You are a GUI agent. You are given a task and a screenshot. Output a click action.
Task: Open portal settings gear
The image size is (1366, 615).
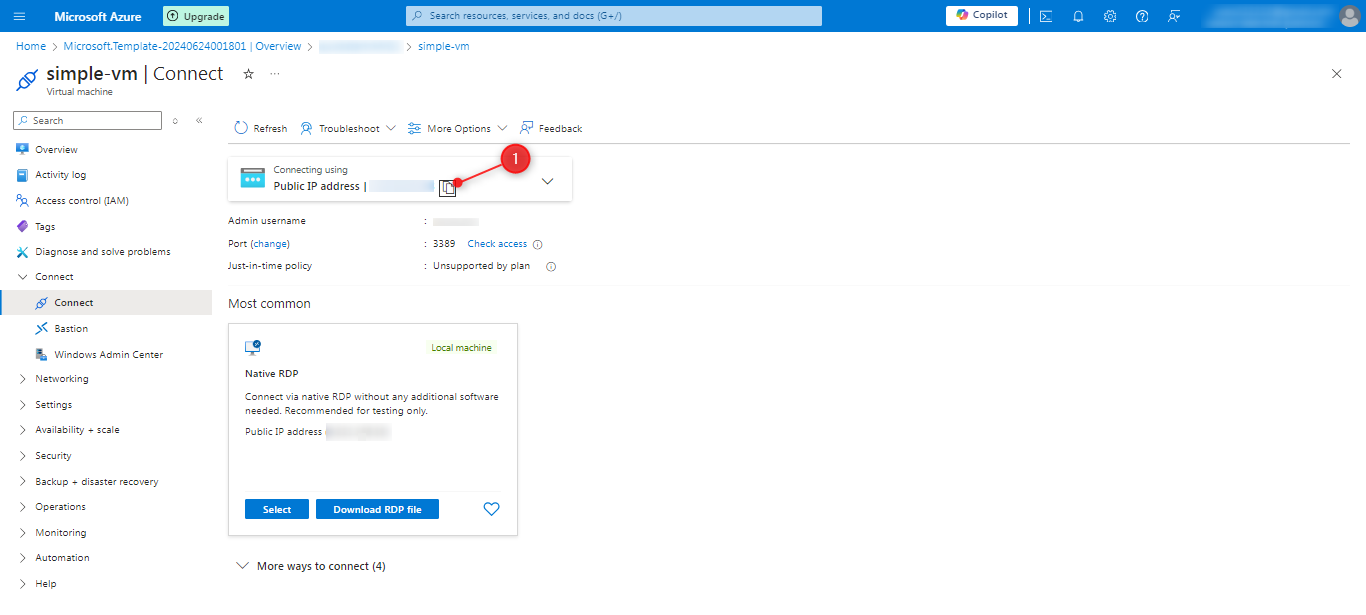click(x=1110, y=16)
